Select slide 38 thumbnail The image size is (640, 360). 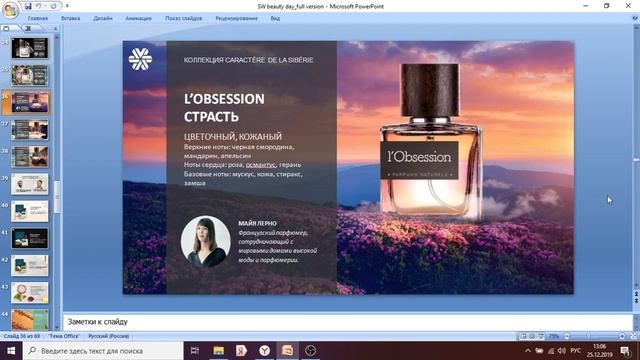[30, 157]
